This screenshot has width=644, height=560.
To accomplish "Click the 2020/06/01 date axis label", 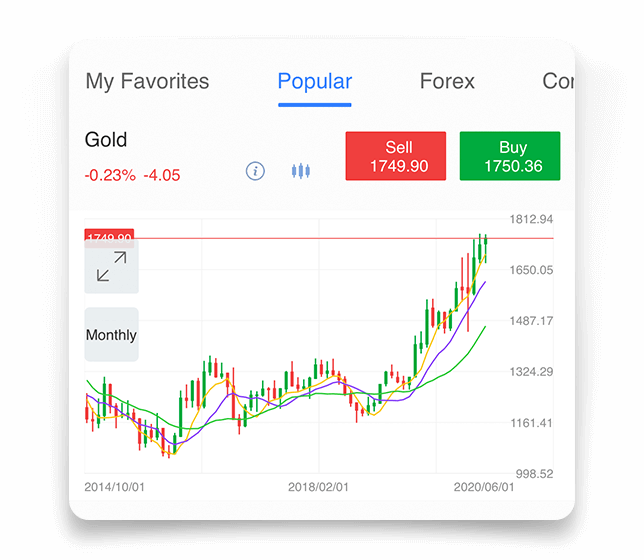I will coord(484,487).
